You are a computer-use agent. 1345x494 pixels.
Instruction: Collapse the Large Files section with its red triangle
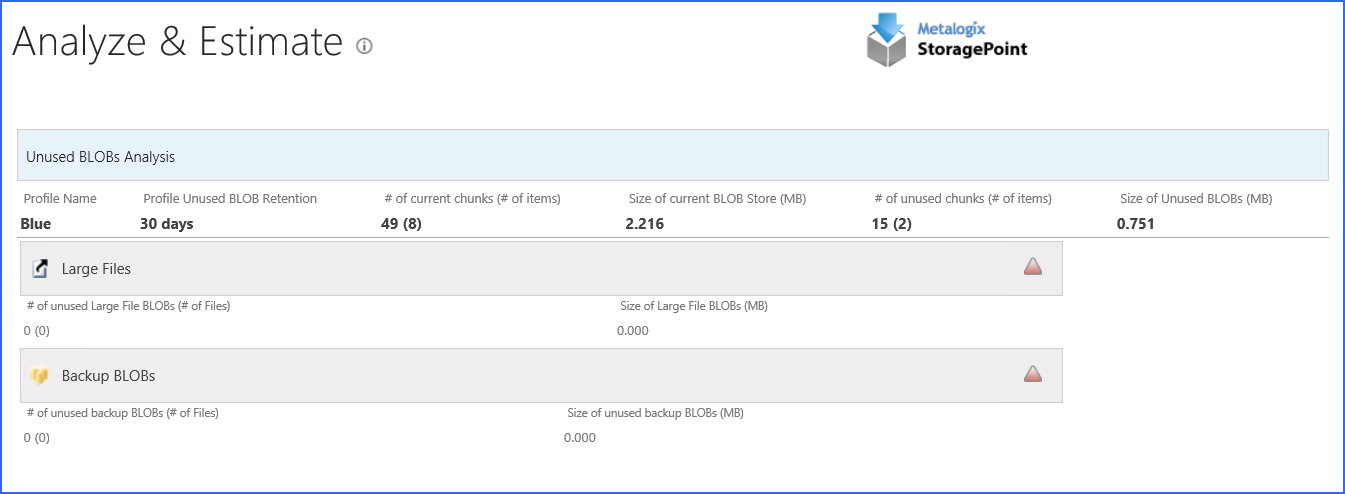click(1033, 266)
